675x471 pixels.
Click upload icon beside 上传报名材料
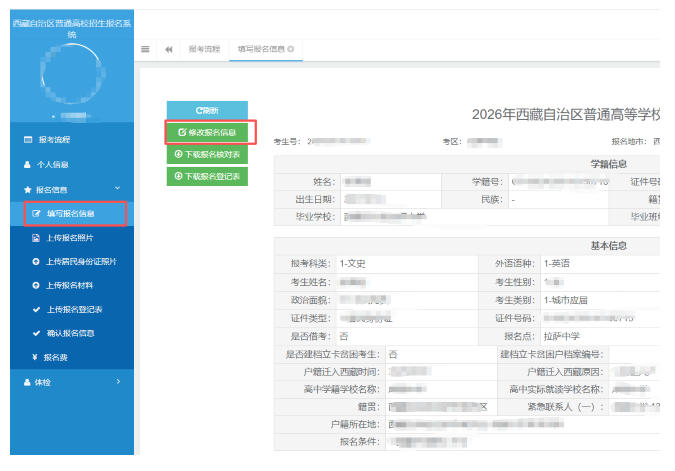pos(36,285)
